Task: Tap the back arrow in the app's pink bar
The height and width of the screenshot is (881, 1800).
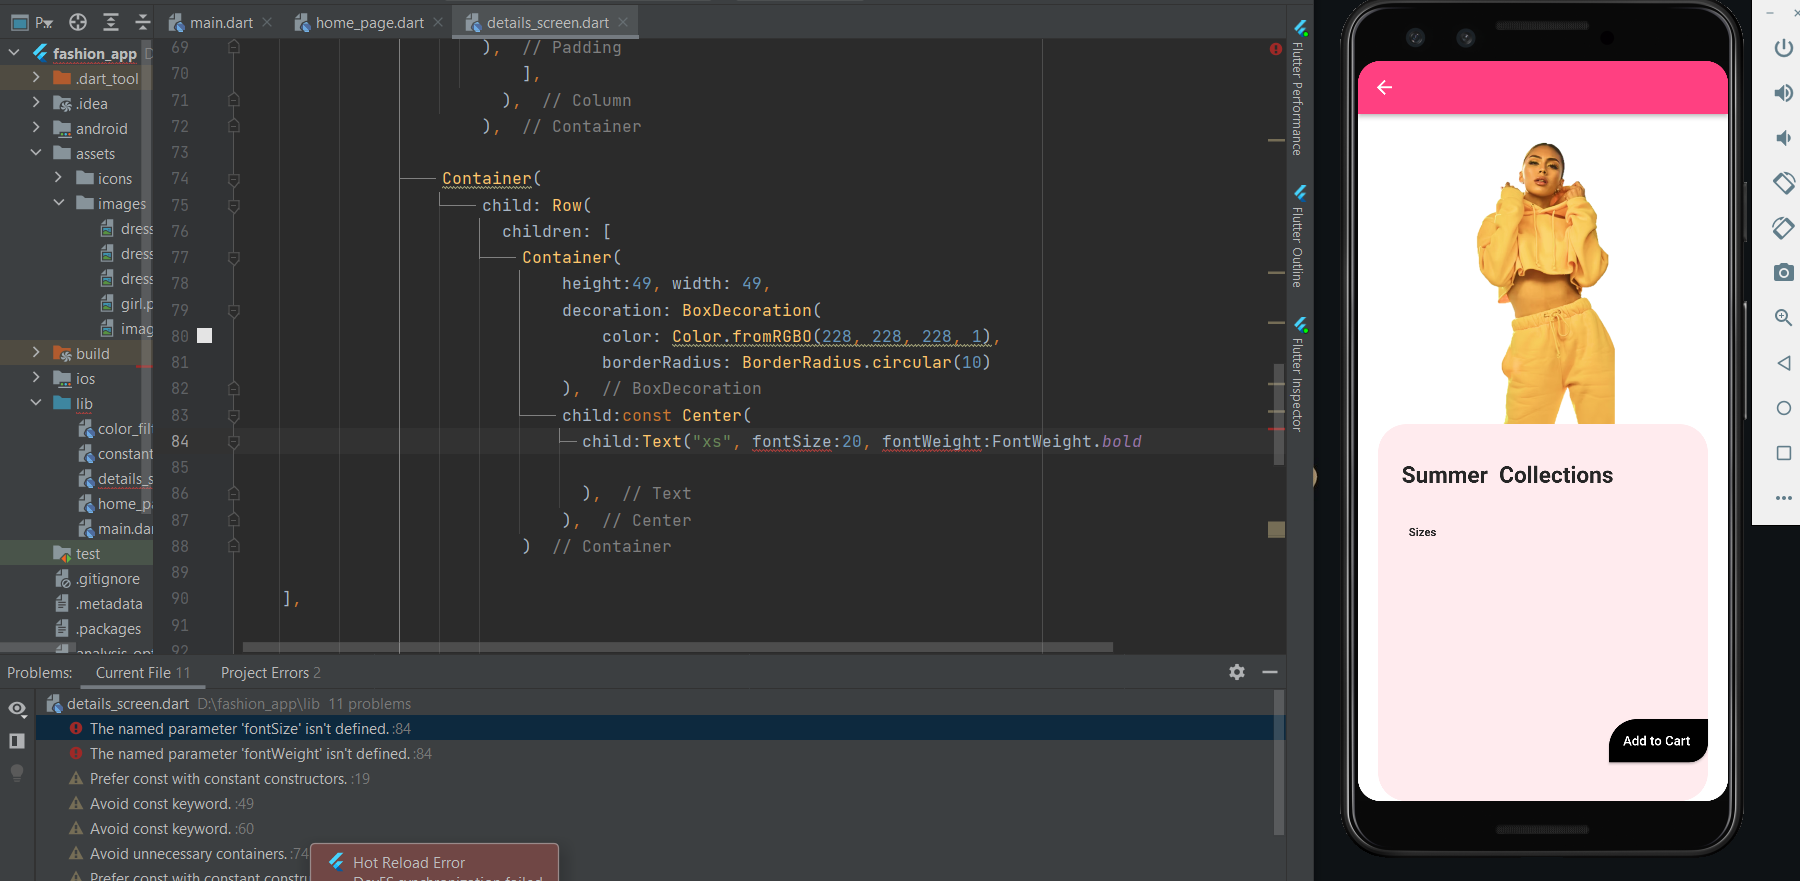Action: point(1385,88)
